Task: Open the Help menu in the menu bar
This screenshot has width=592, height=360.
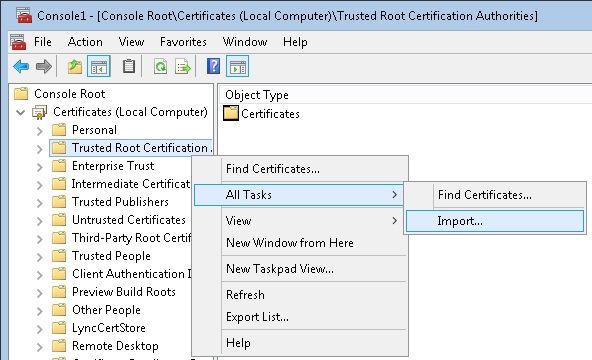Action: point(295,42)
